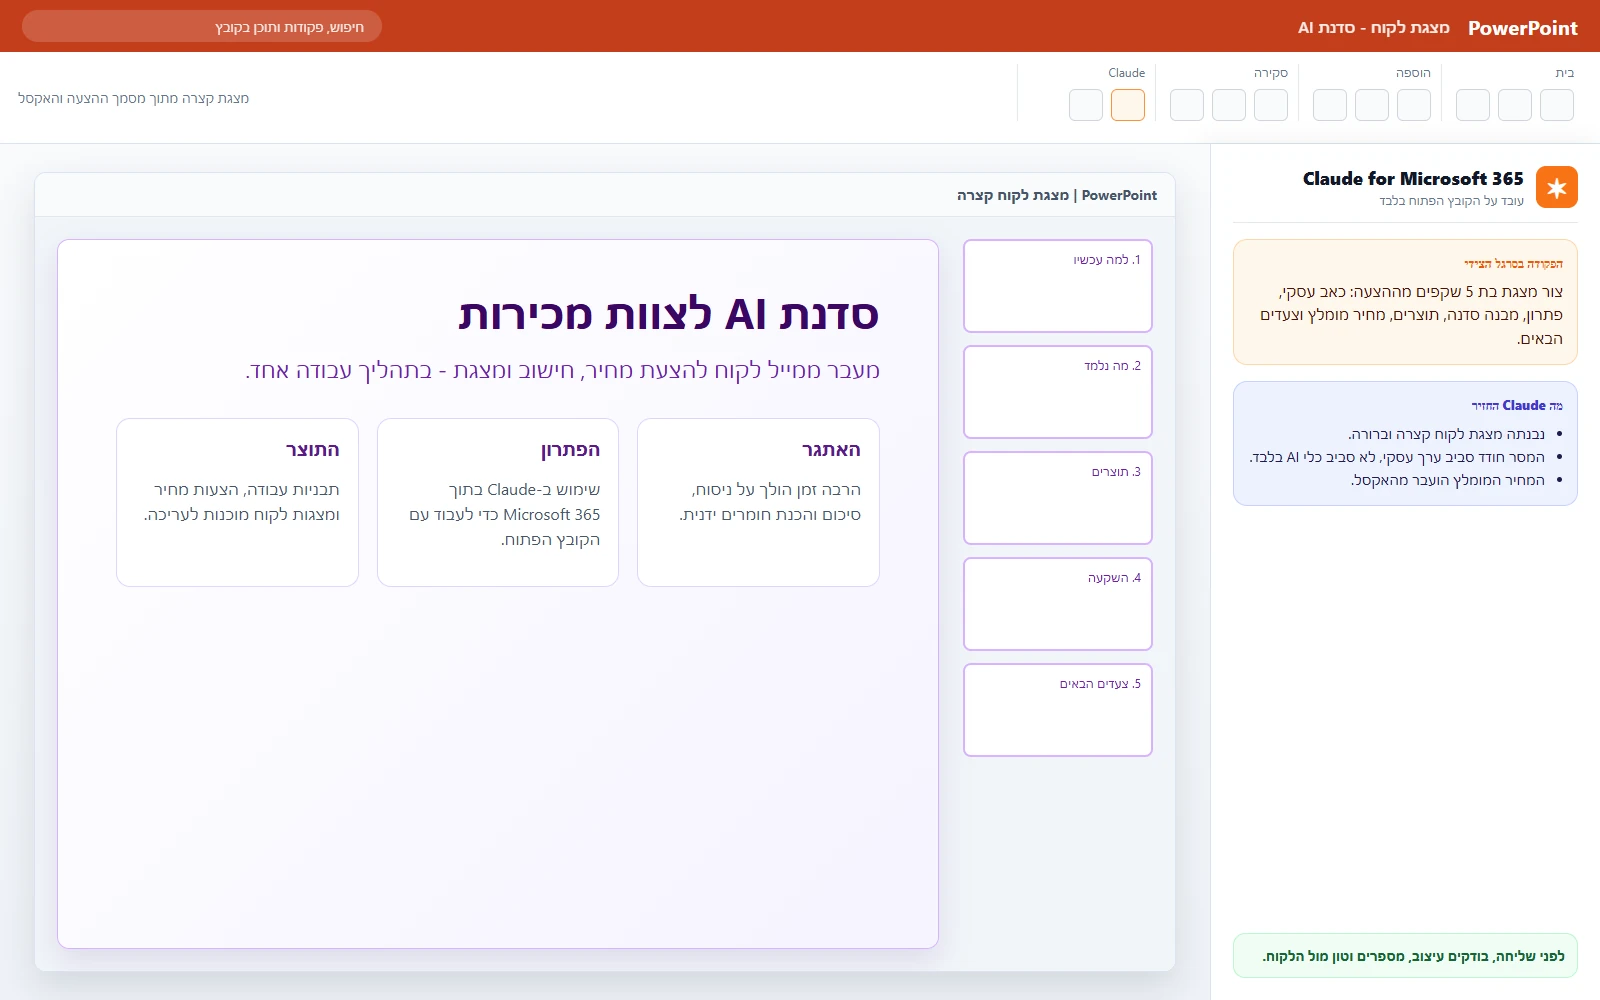Viewport: 1600px width, 1000px height.
Task: Select slide thumbnail 3 תוצרים
Action: 1058,498
